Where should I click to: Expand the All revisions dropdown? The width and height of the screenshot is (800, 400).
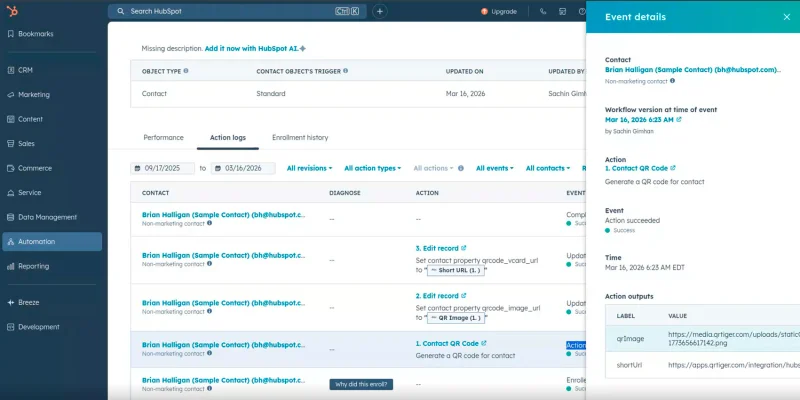pyautogui.click(x=309, y=168)
